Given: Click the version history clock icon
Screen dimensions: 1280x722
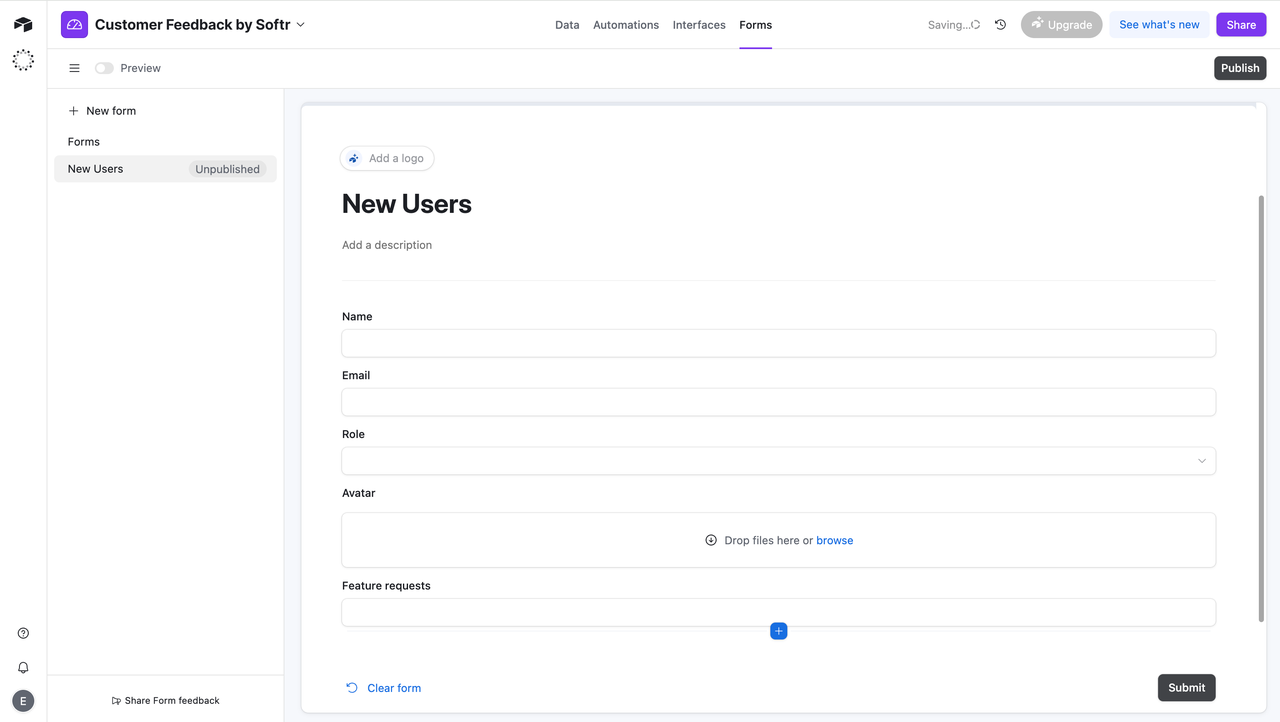Looking at the screenshot, I should [x=1000, y=24].
